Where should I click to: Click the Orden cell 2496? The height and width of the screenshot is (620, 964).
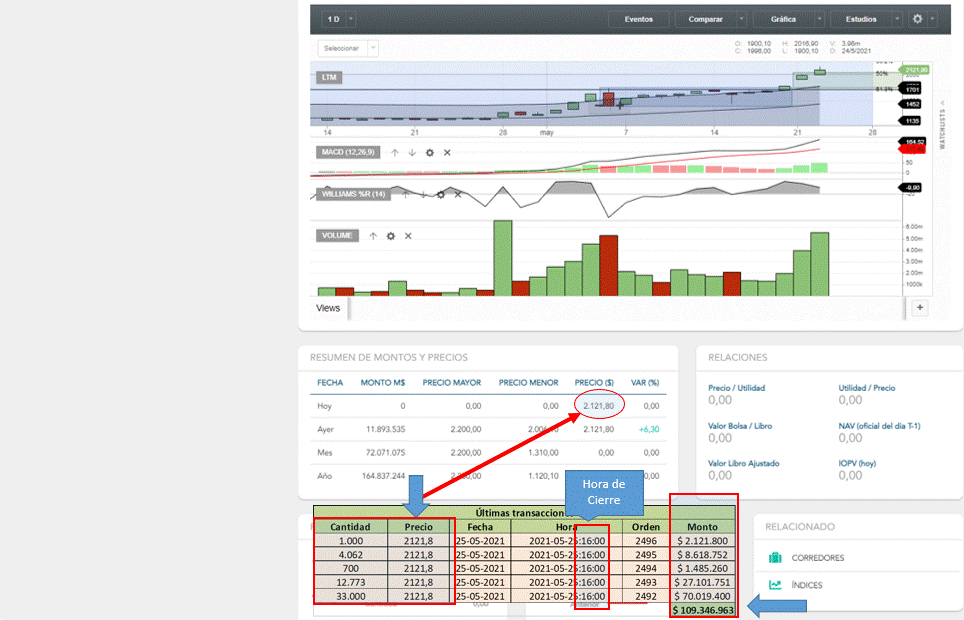pyautogui.click(x=646, y=541)
